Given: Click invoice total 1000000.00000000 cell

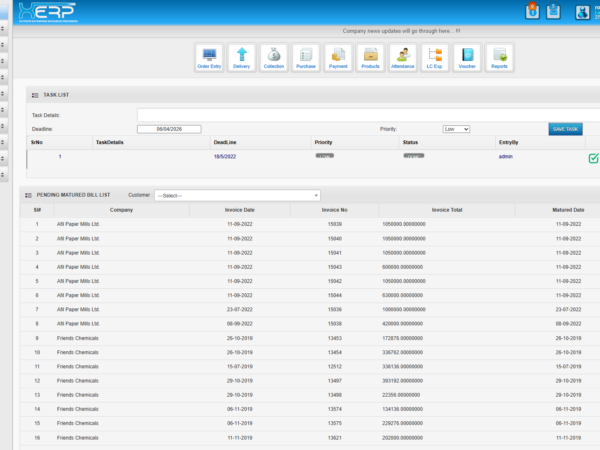Looking at the screenshot, I should click(x=447, y=310).
